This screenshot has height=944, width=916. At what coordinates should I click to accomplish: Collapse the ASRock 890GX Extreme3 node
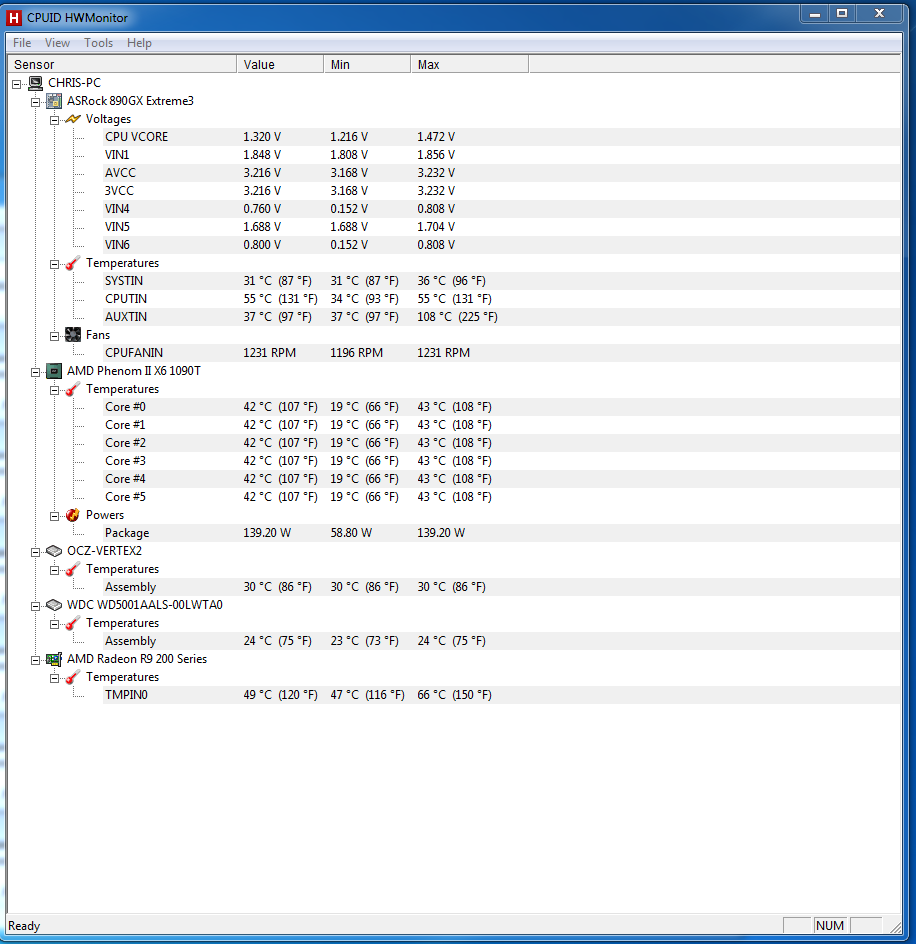(x=36, y=102)
